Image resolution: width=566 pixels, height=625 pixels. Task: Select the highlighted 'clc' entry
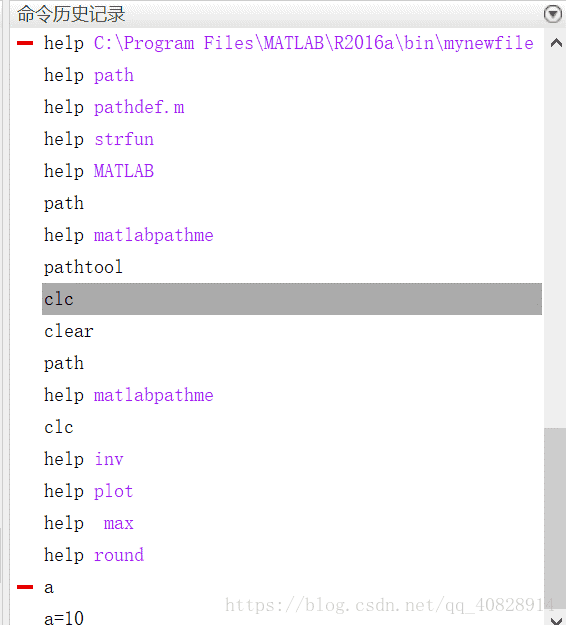click(x=292, y=299)
